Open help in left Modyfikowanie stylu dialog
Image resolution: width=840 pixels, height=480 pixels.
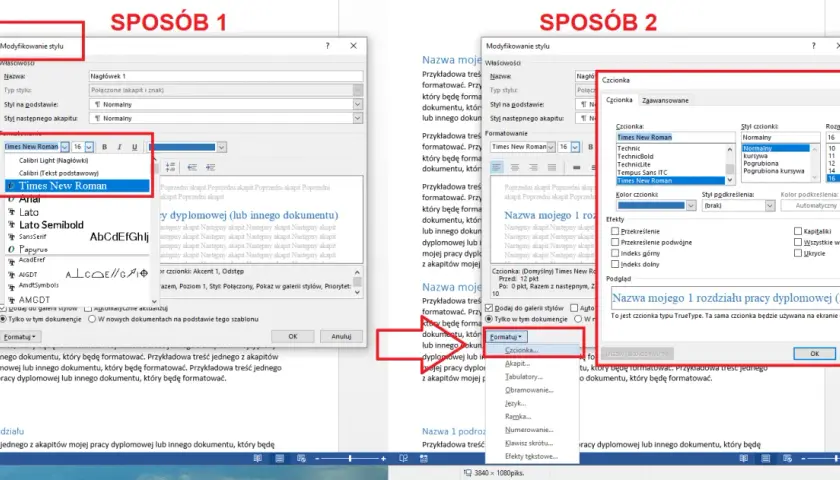point(327,46)
